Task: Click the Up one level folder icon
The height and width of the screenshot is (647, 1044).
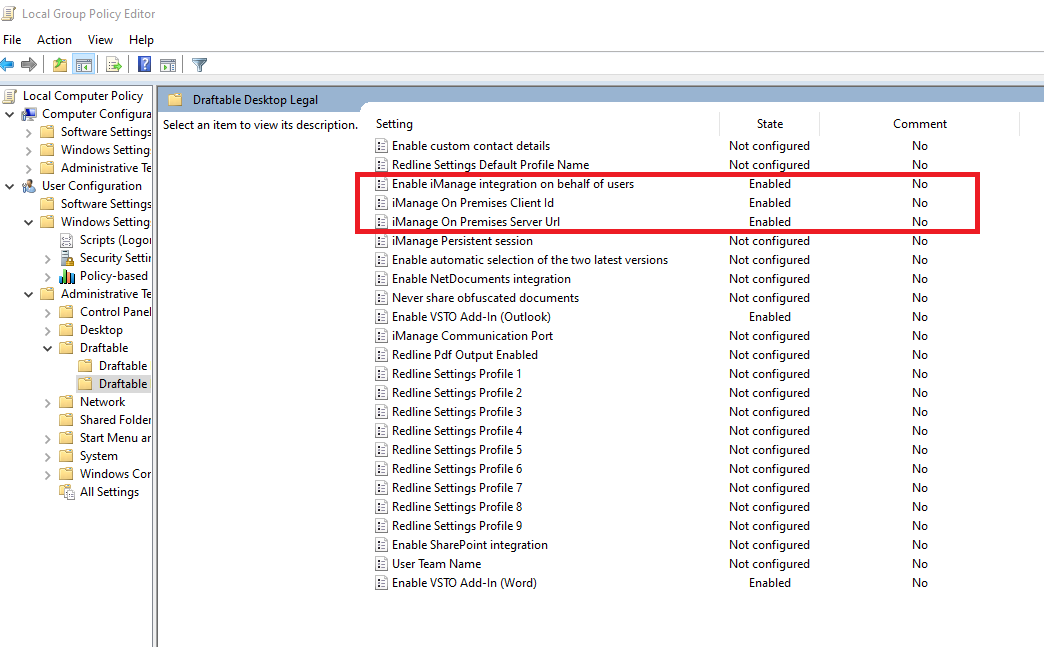Action: click(x=60, y=65)
